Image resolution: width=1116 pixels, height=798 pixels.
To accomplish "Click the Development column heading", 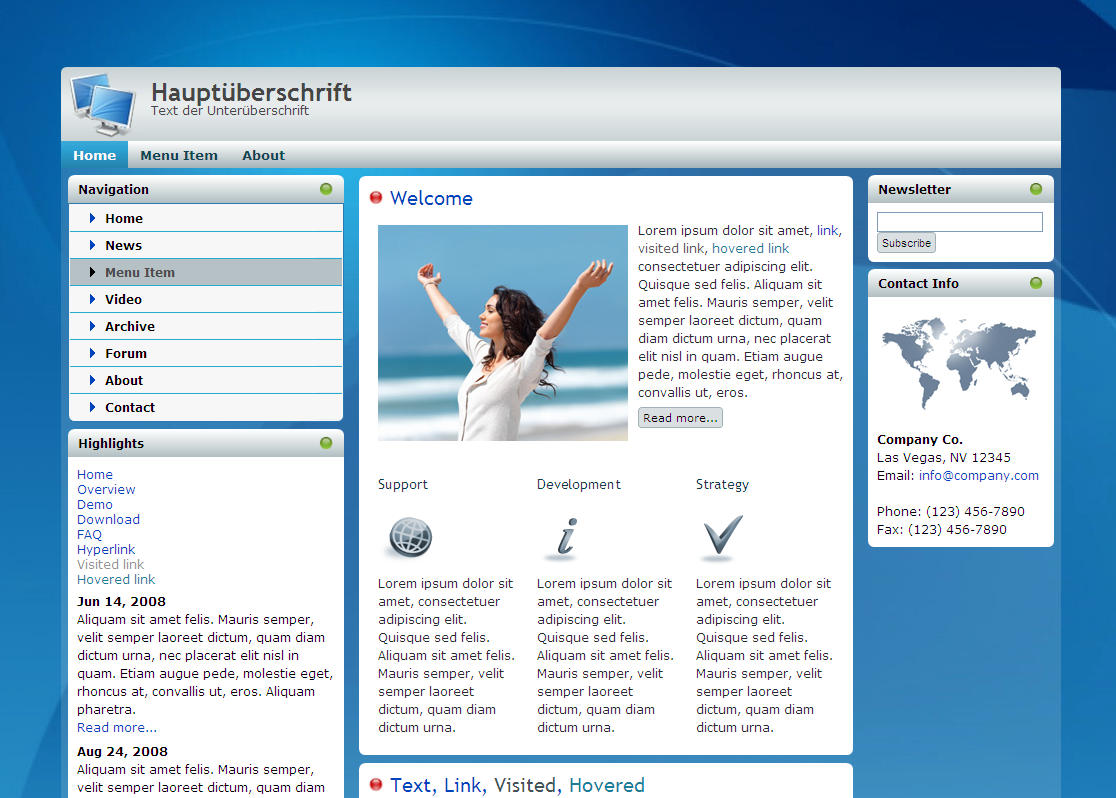I will (x=579, y=484).
